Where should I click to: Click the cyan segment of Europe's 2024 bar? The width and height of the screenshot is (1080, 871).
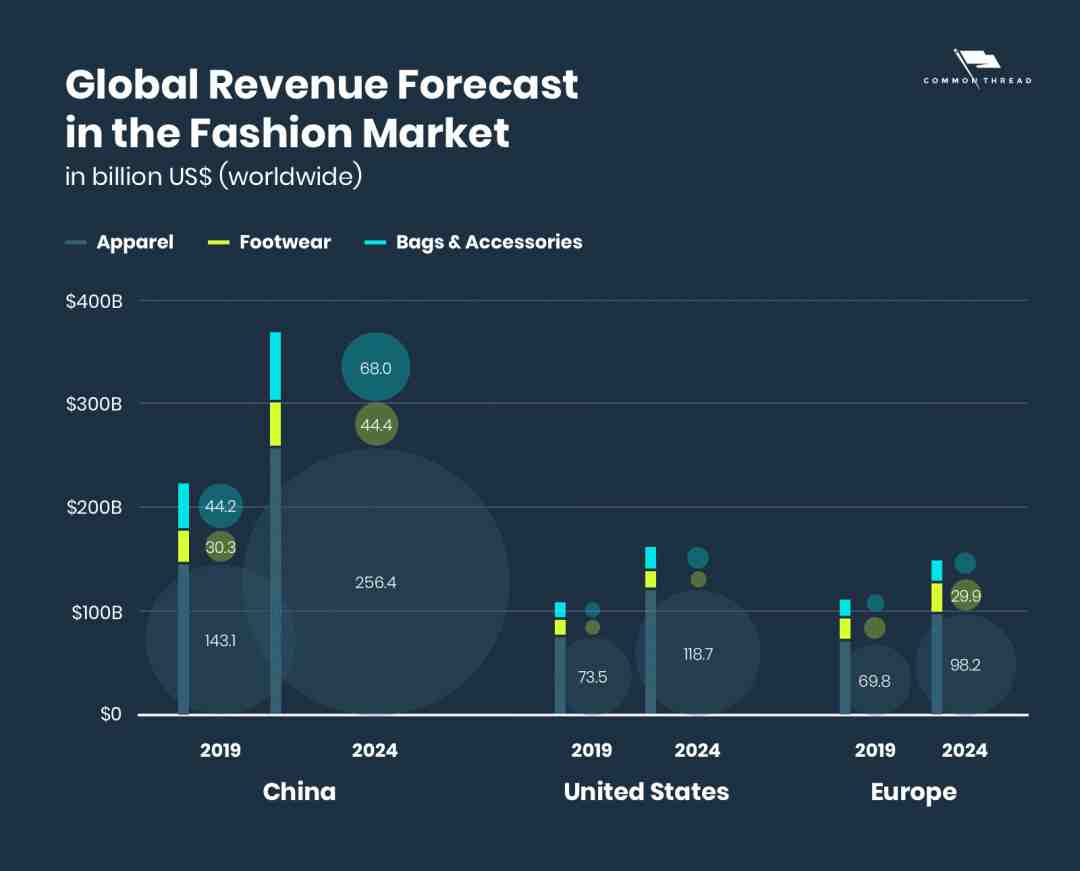(x=937, y=571)
